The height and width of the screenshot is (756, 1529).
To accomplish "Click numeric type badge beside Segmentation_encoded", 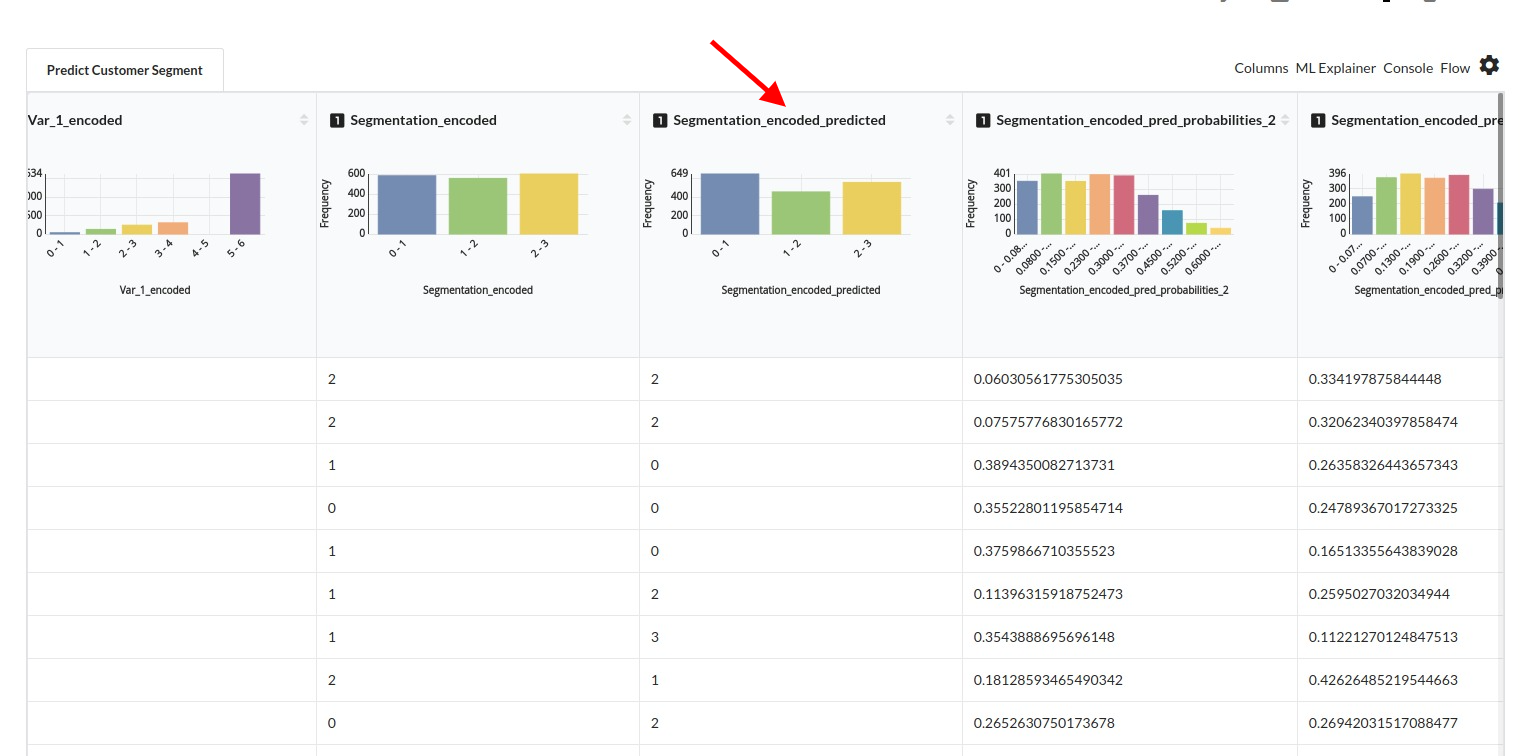I will (337, 120).
